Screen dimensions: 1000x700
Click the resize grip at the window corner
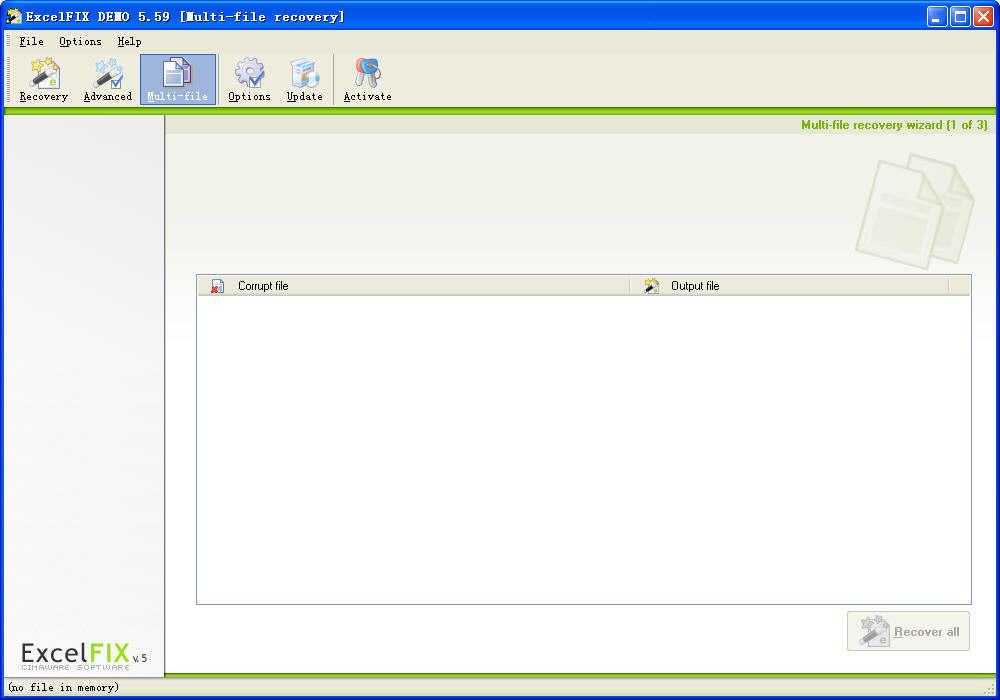point(990,690)
